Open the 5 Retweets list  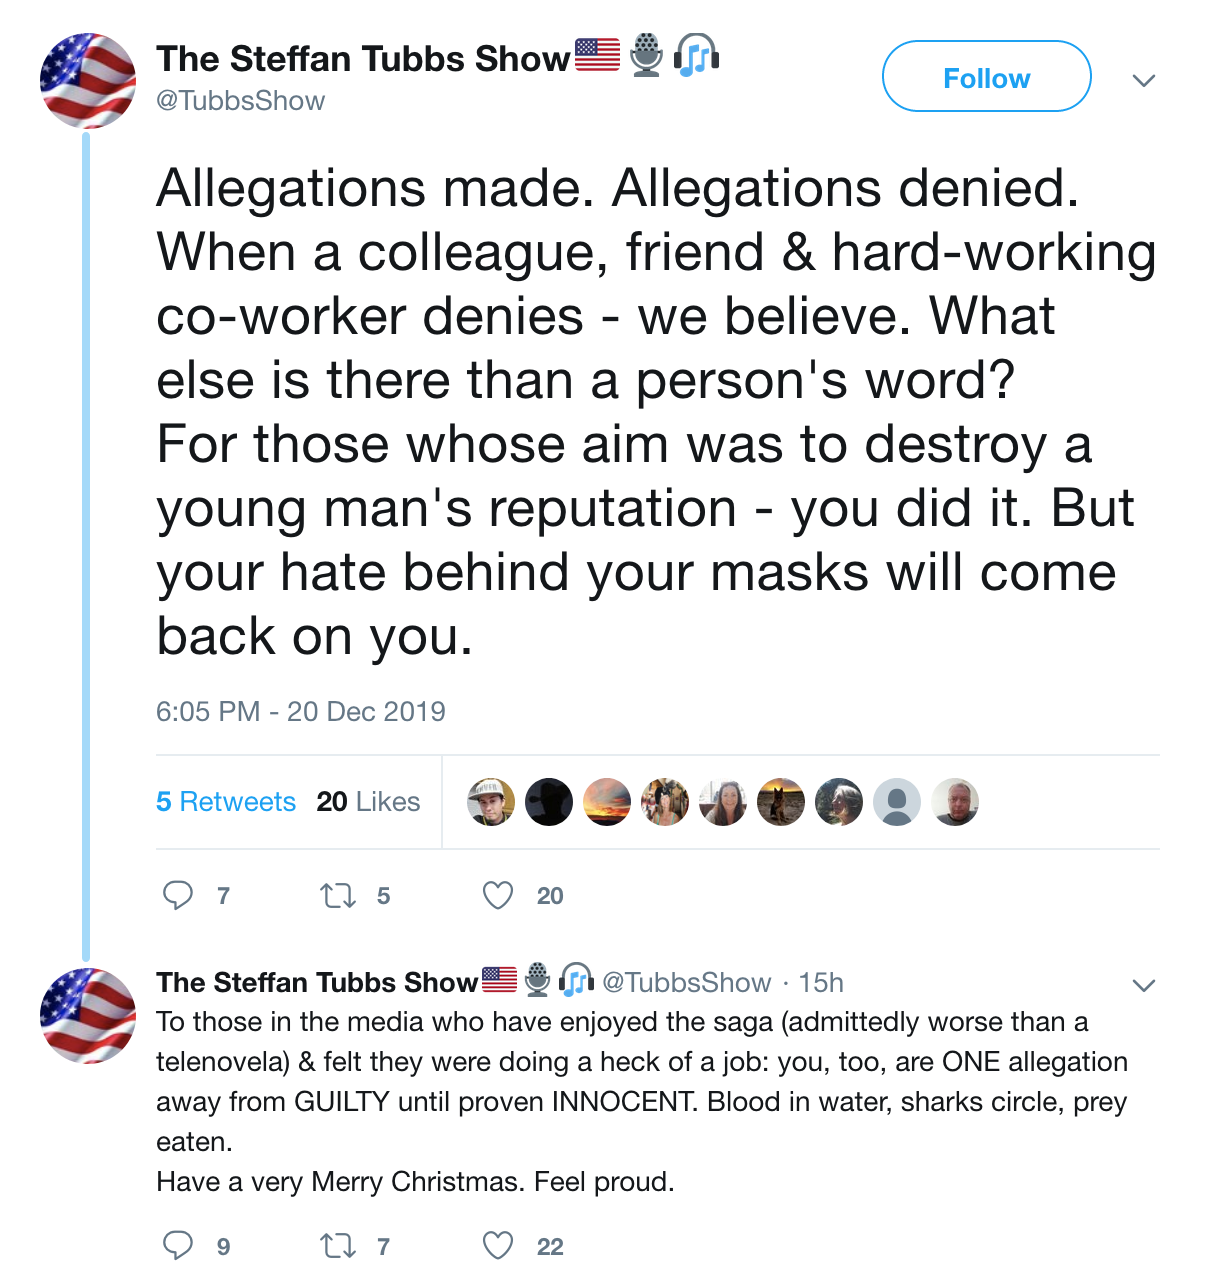tap(226, 802)
